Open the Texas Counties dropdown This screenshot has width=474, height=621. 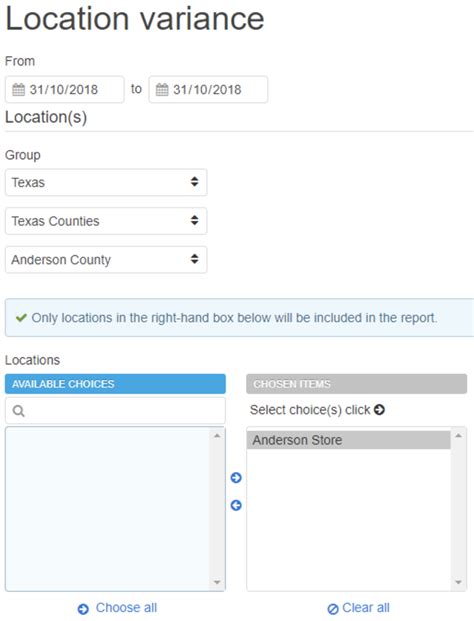(x=106, y=221)
